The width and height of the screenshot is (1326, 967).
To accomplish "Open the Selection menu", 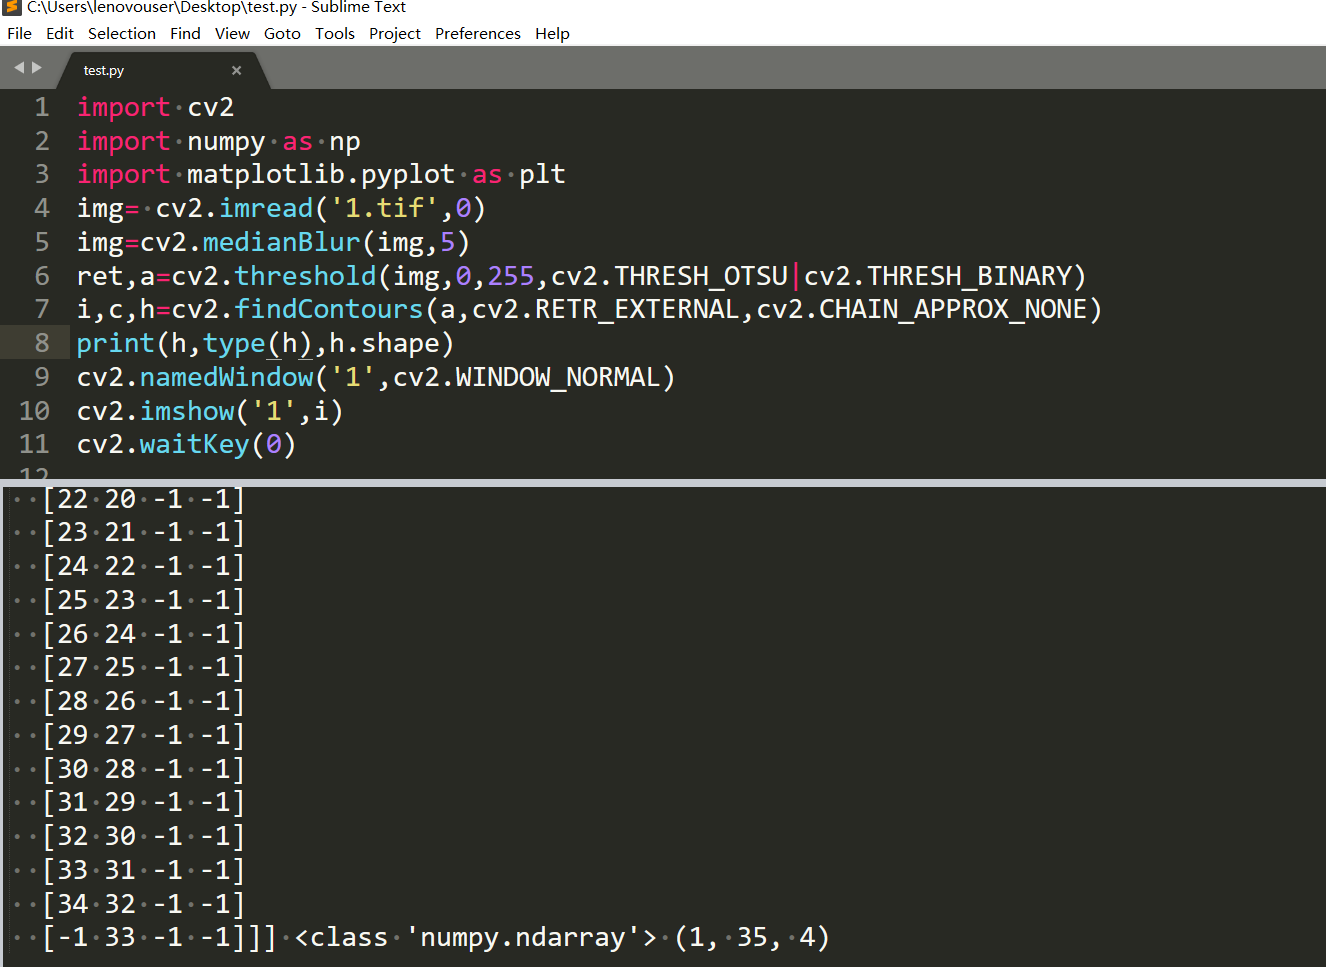I will [x=122, y=33].
